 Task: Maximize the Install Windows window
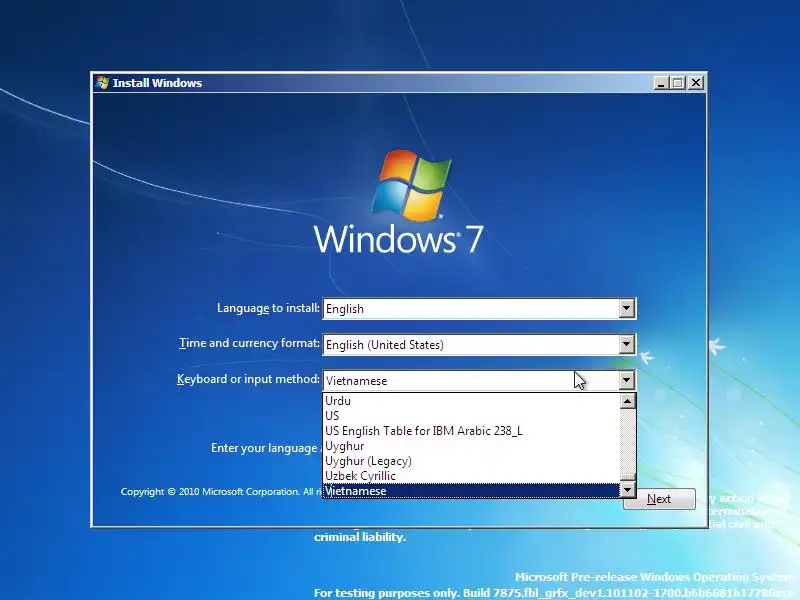[678, 83]
